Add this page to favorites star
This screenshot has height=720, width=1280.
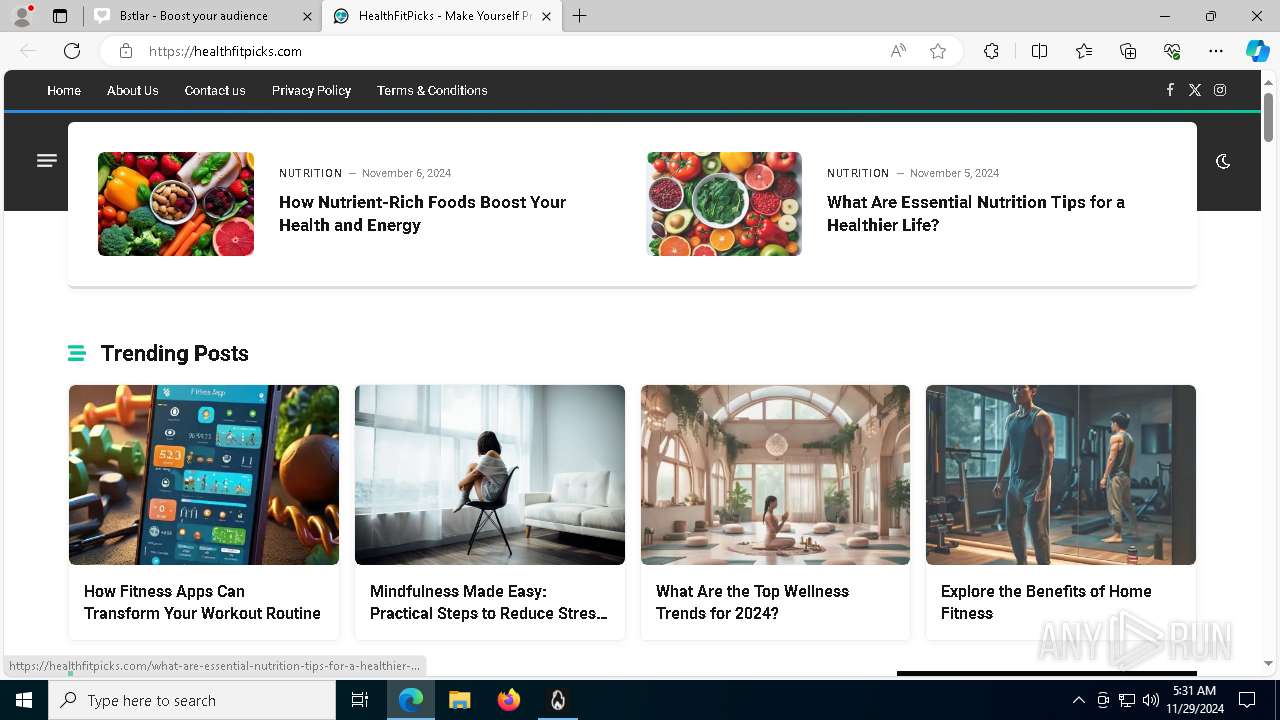[938, 51]
